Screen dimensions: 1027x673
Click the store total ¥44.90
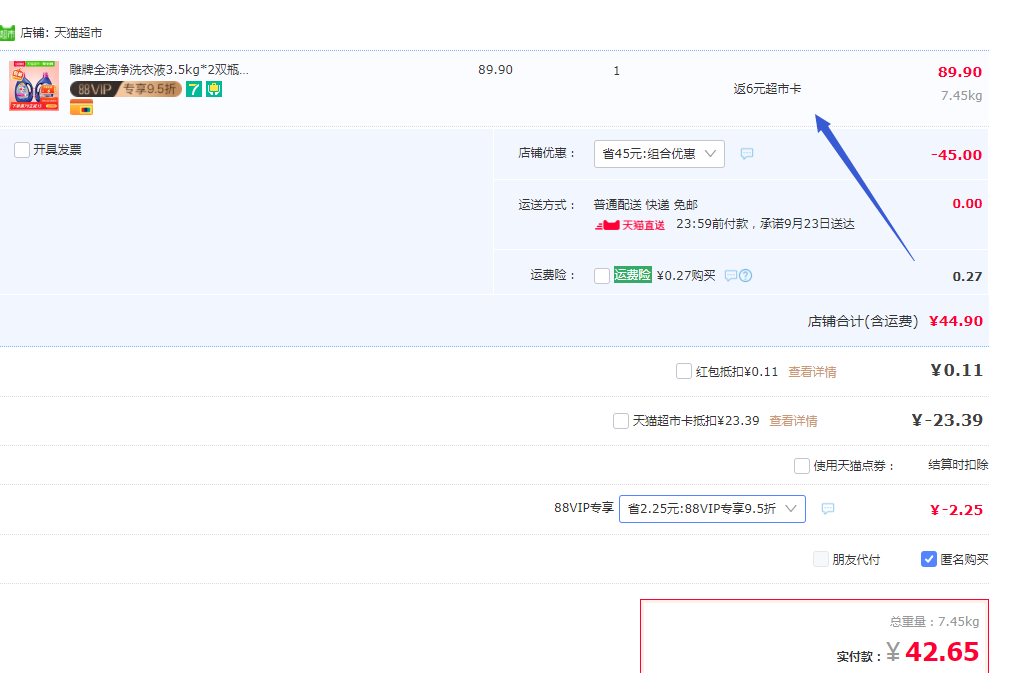click(956, 321)
